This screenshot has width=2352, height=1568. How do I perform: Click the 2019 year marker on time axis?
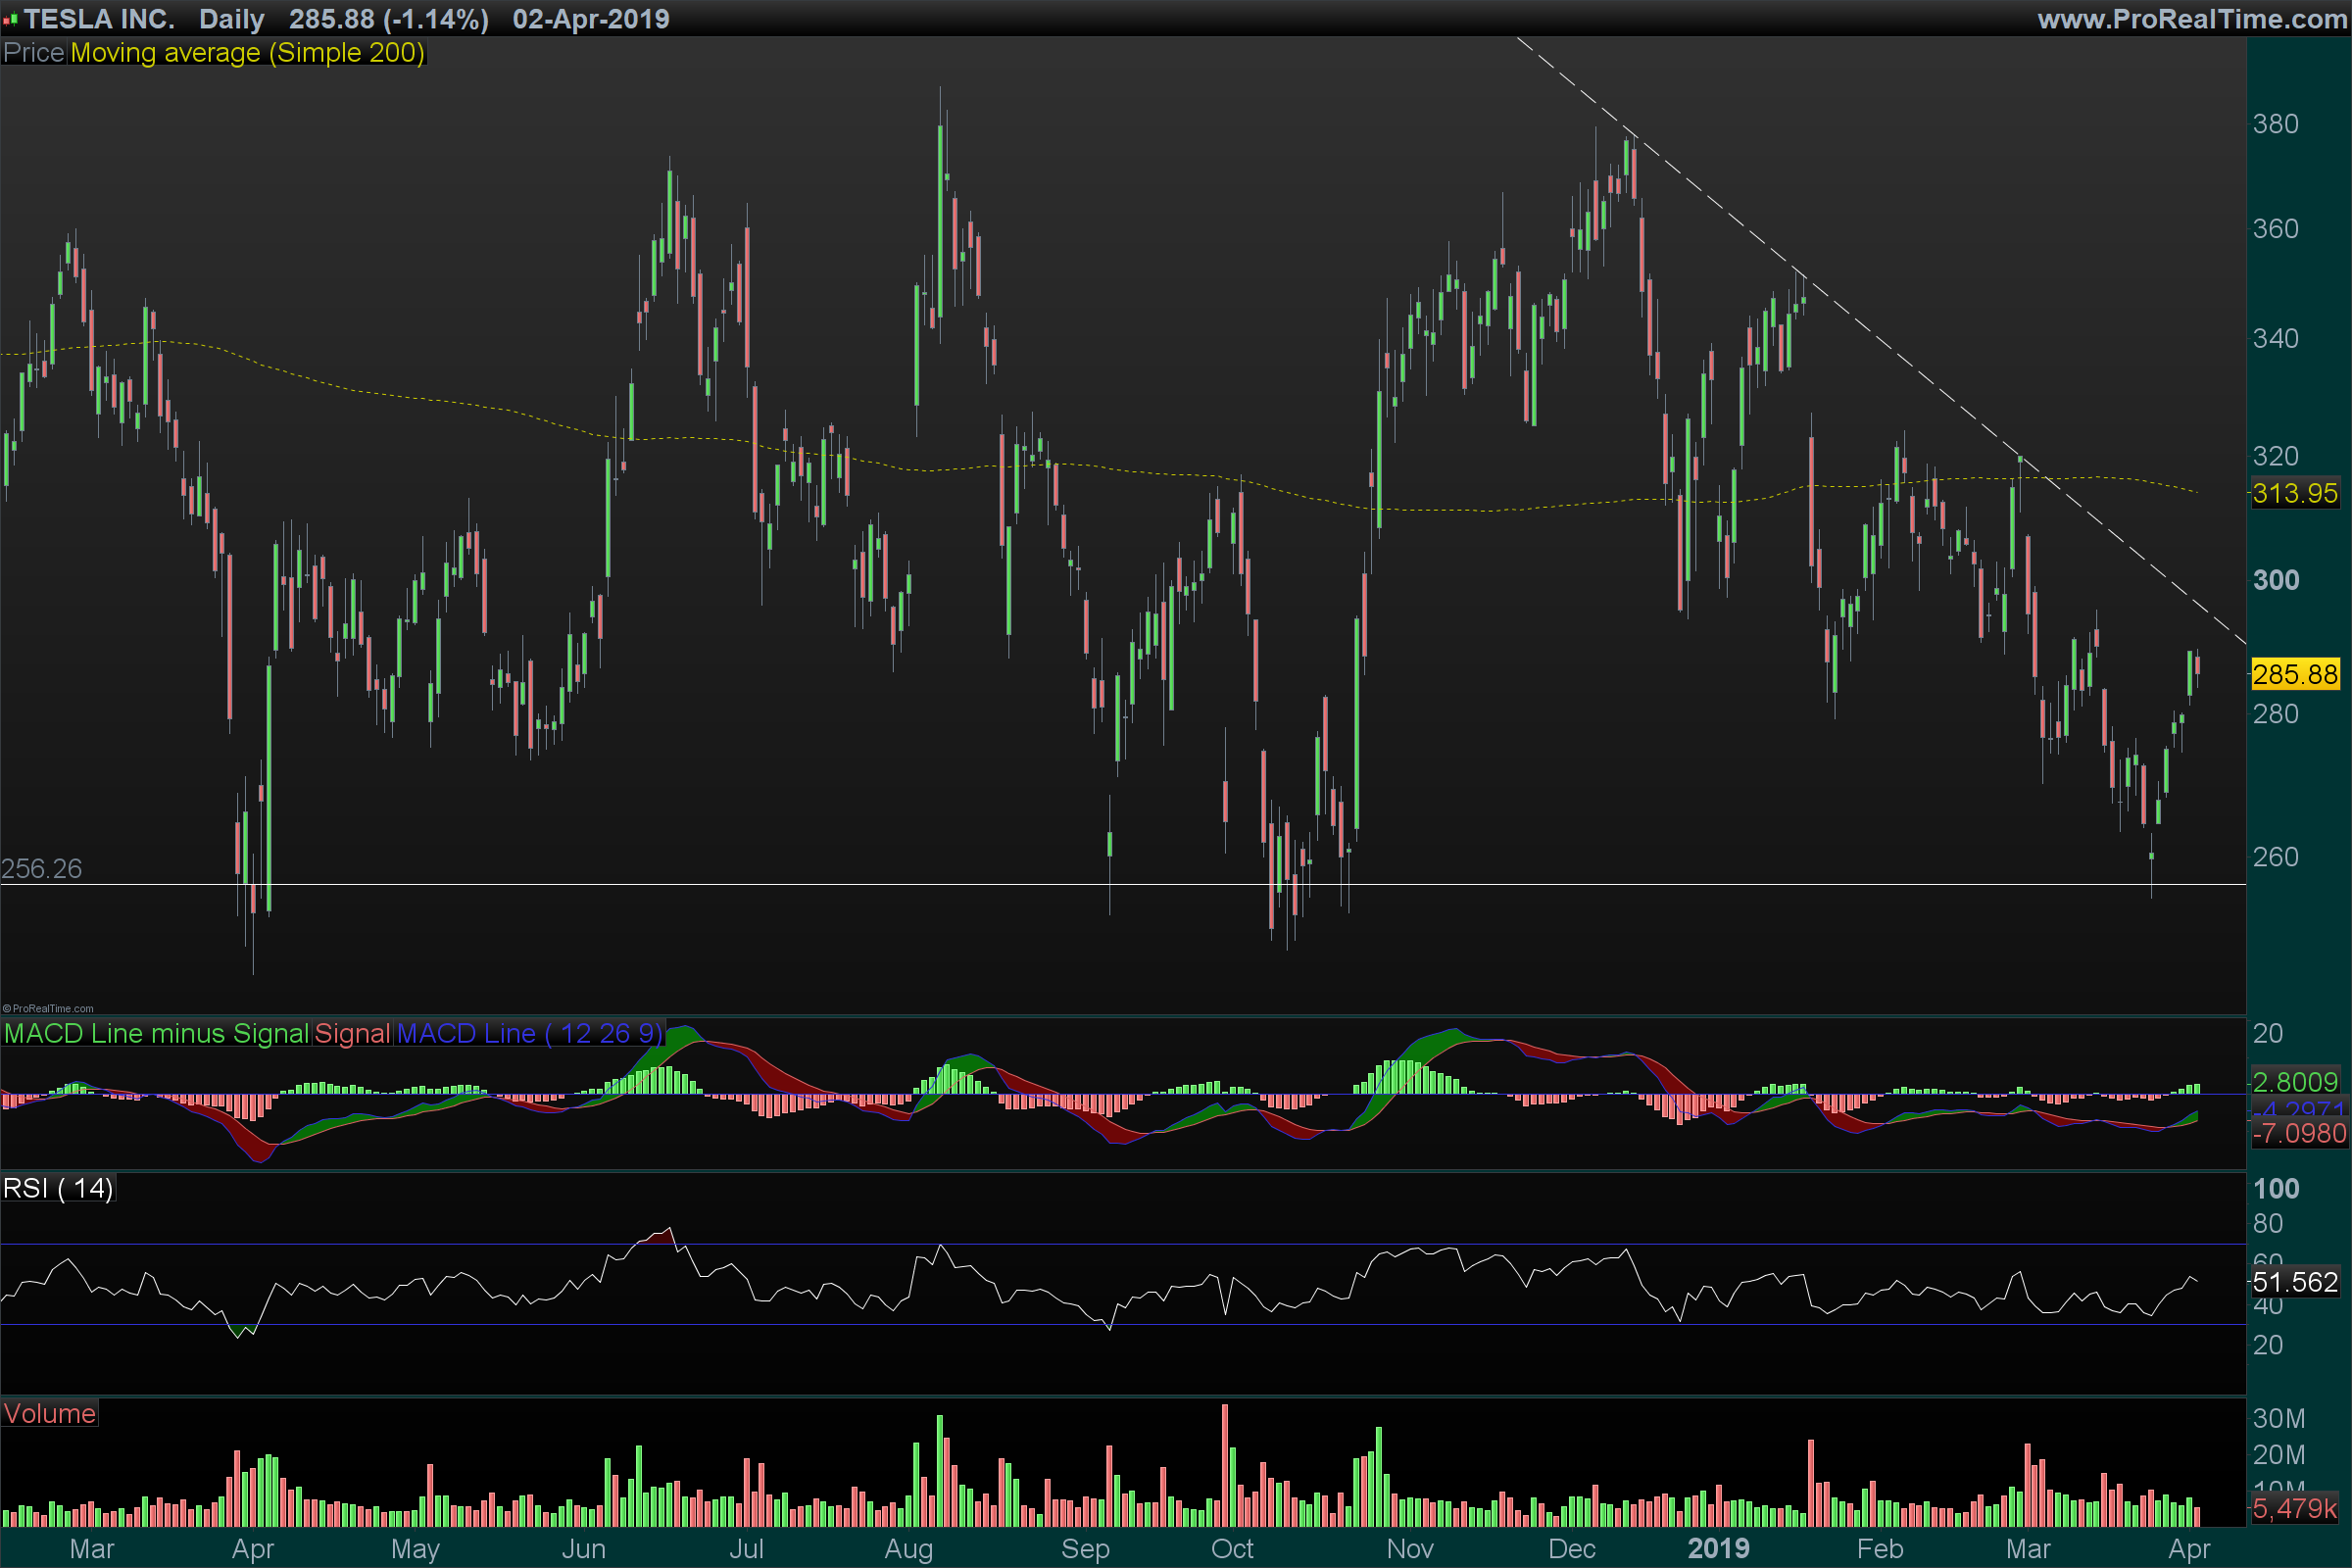tap(1718, 1549)
